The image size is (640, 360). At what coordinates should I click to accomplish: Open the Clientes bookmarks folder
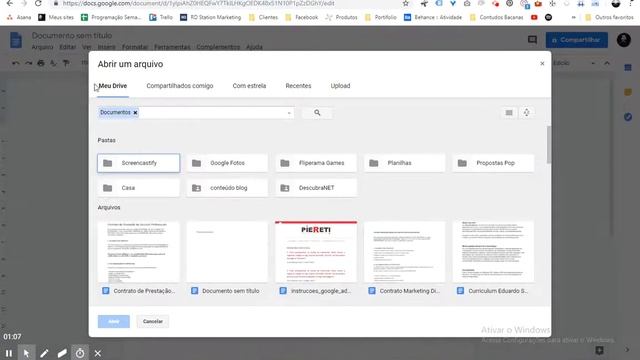(263, 18)
